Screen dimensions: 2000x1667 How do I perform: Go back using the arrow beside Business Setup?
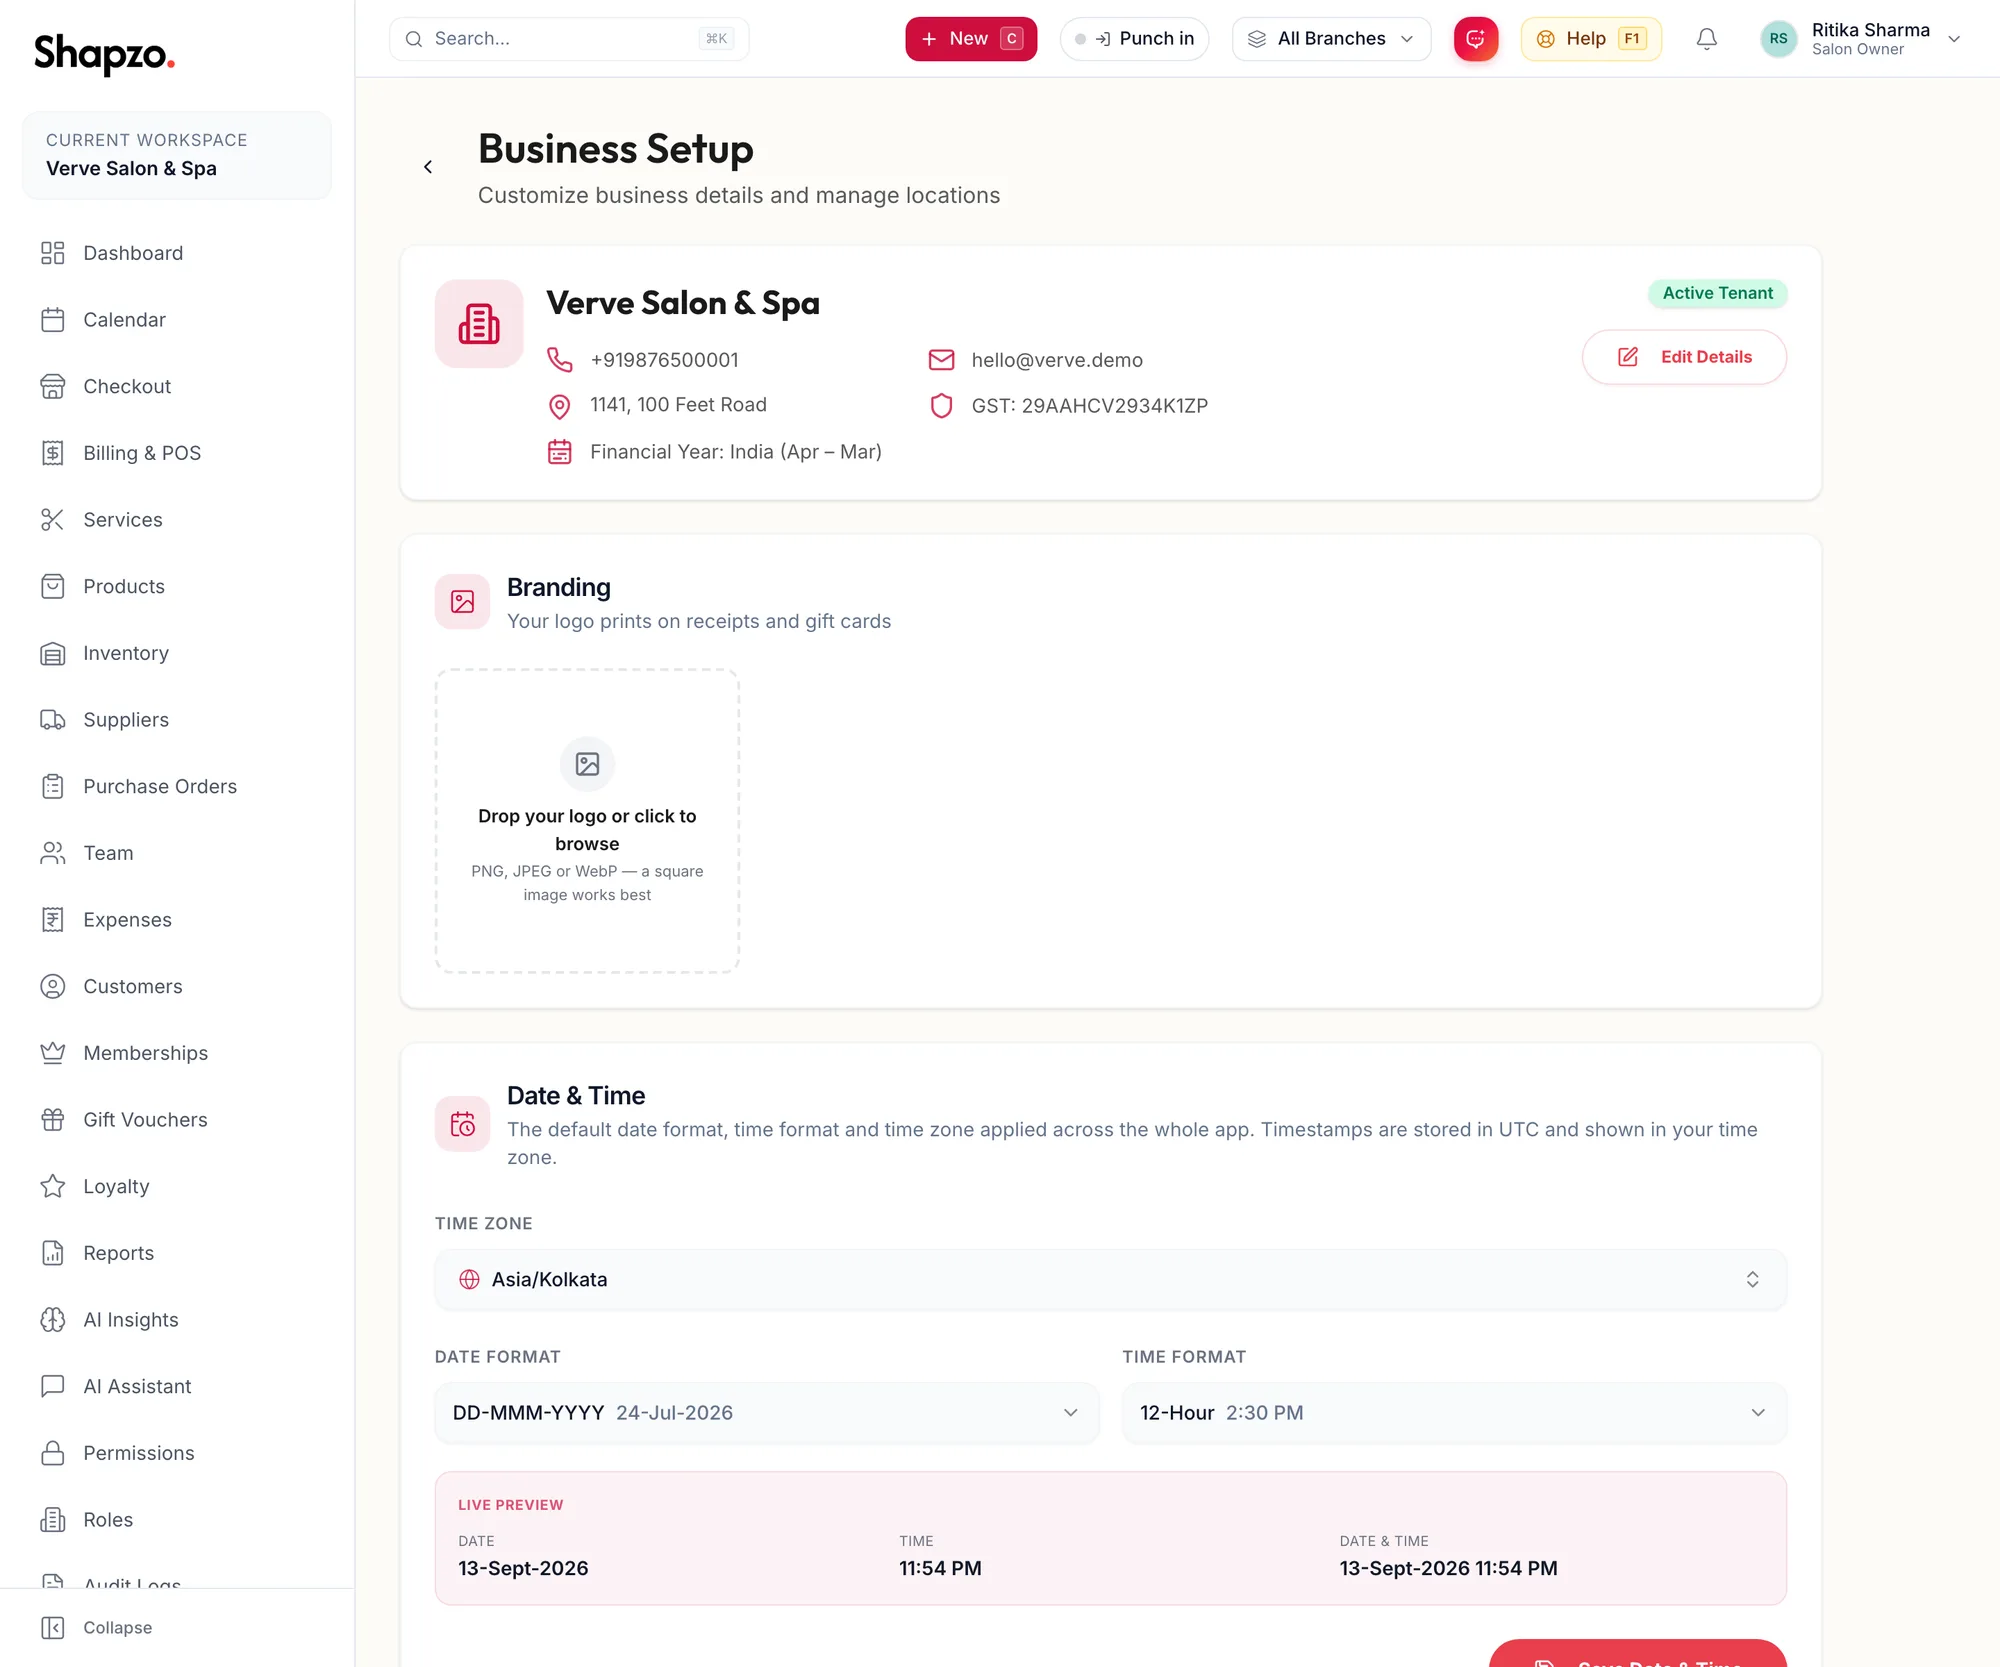428,167
